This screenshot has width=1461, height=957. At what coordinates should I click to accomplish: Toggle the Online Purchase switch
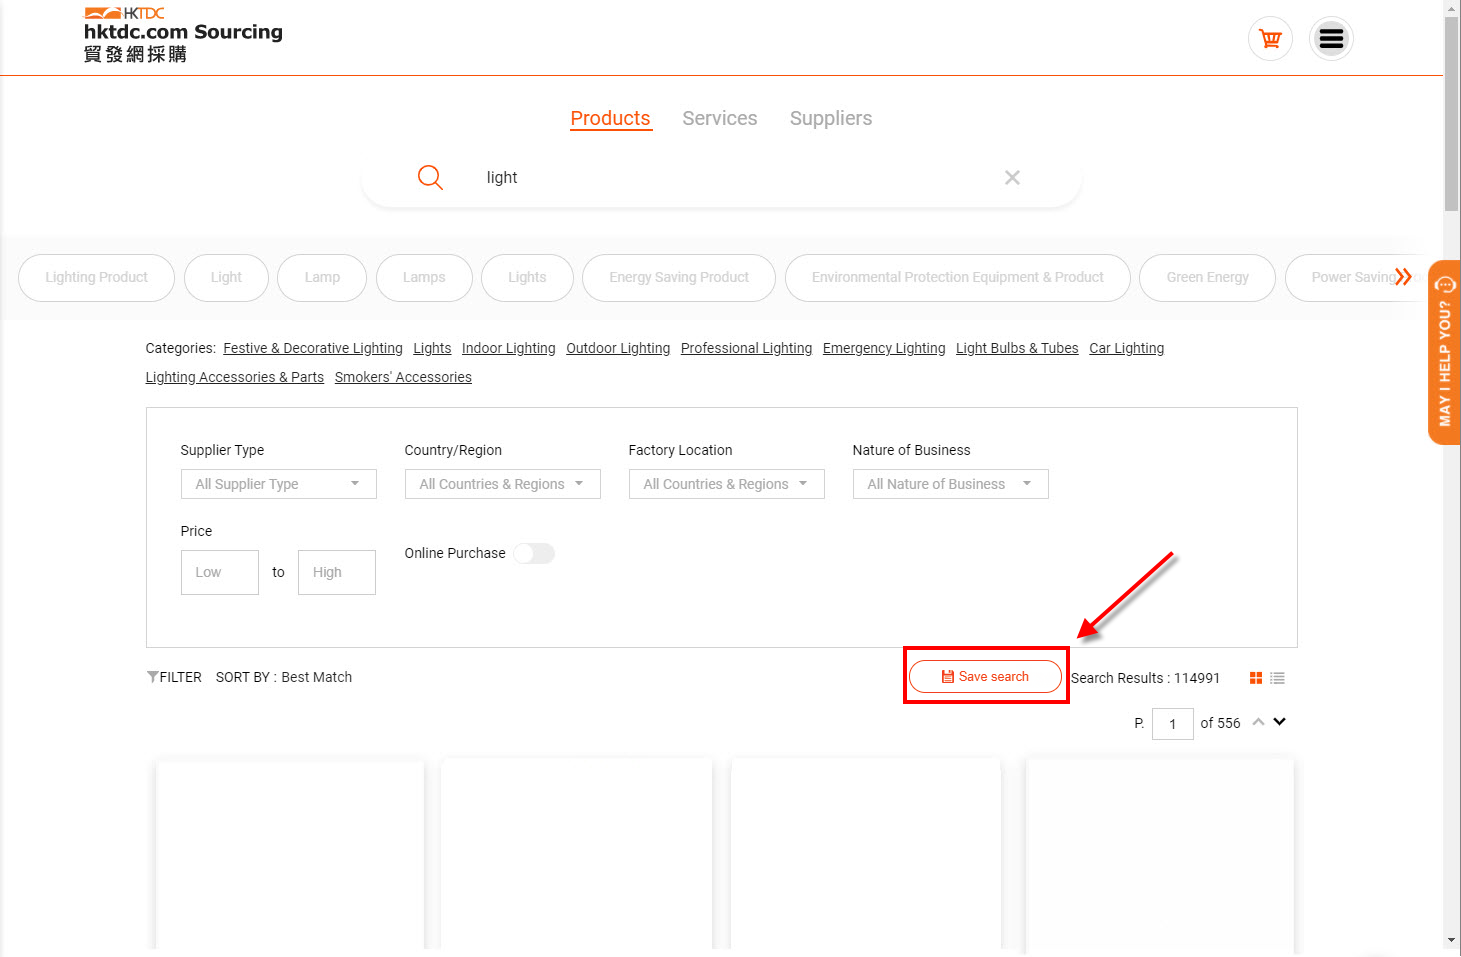(x=534, y=553)
